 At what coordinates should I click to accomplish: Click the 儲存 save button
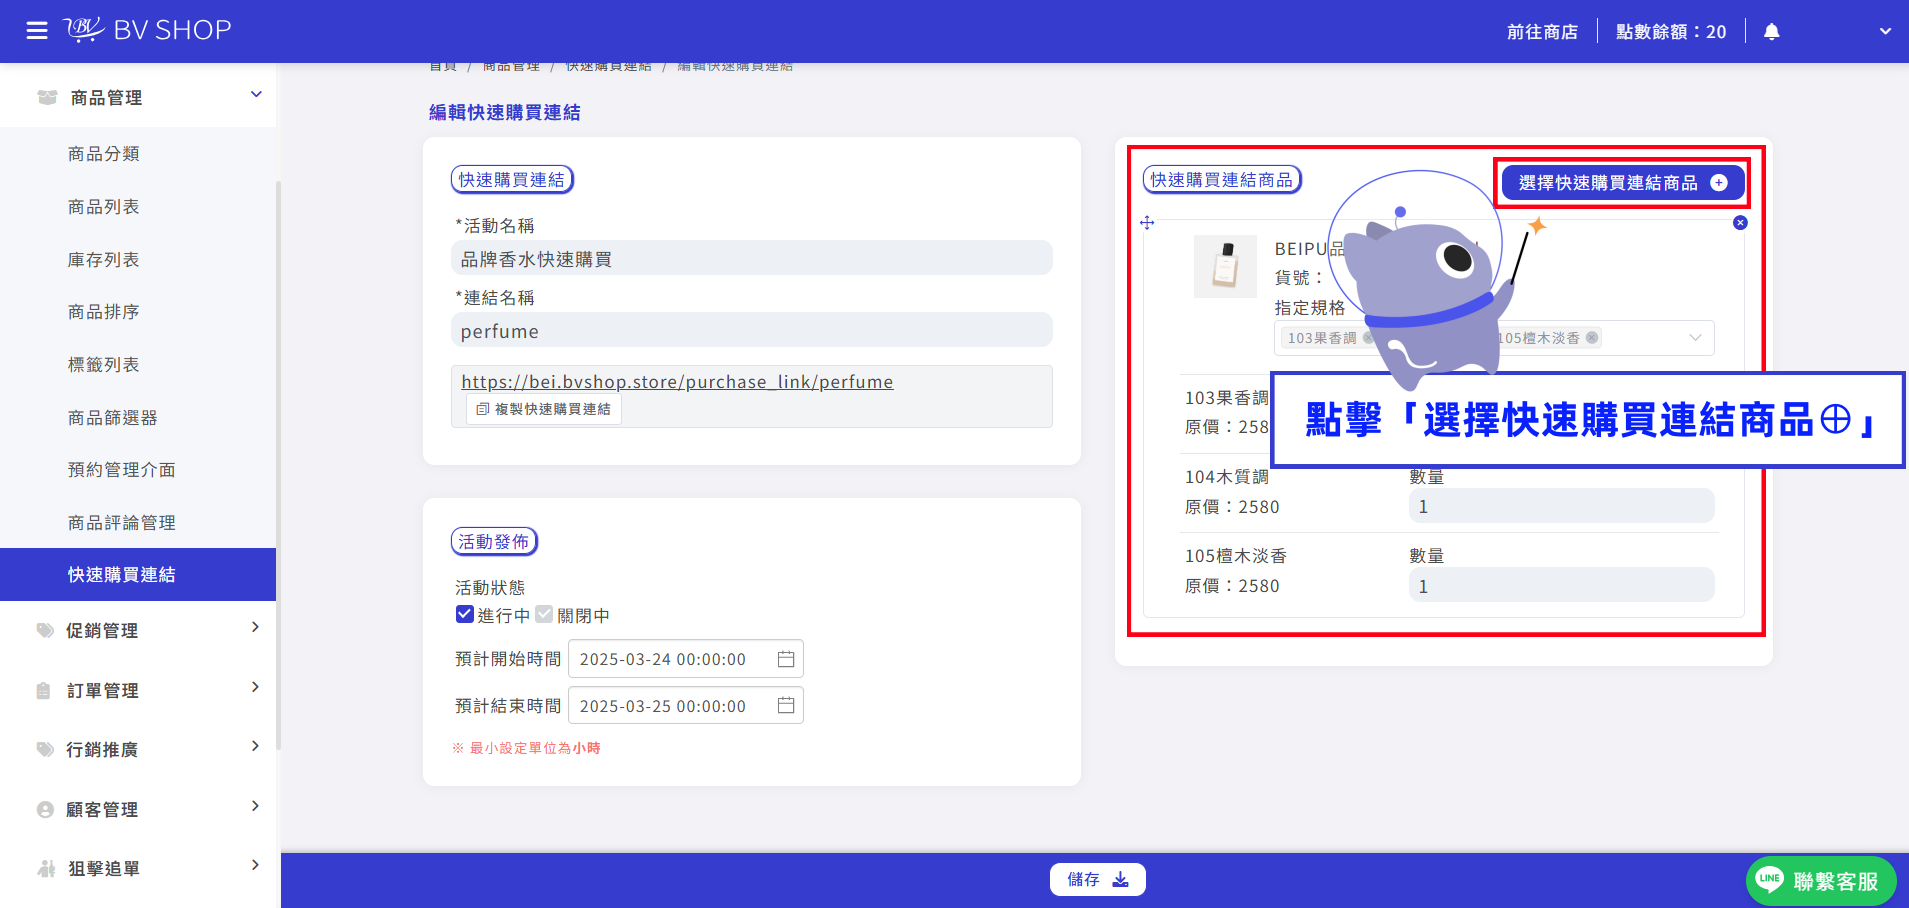coord(1097,880)
